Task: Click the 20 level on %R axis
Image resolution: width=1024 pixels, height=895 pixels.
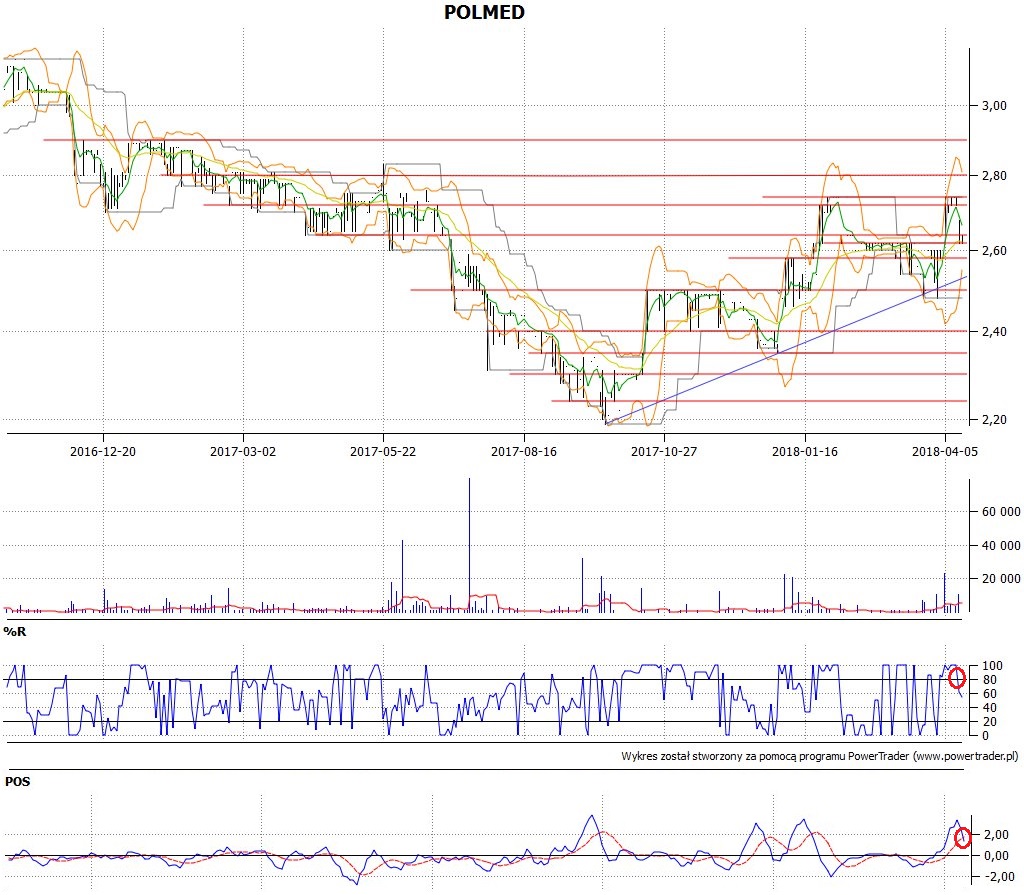Action: click(x=989, y=721)
